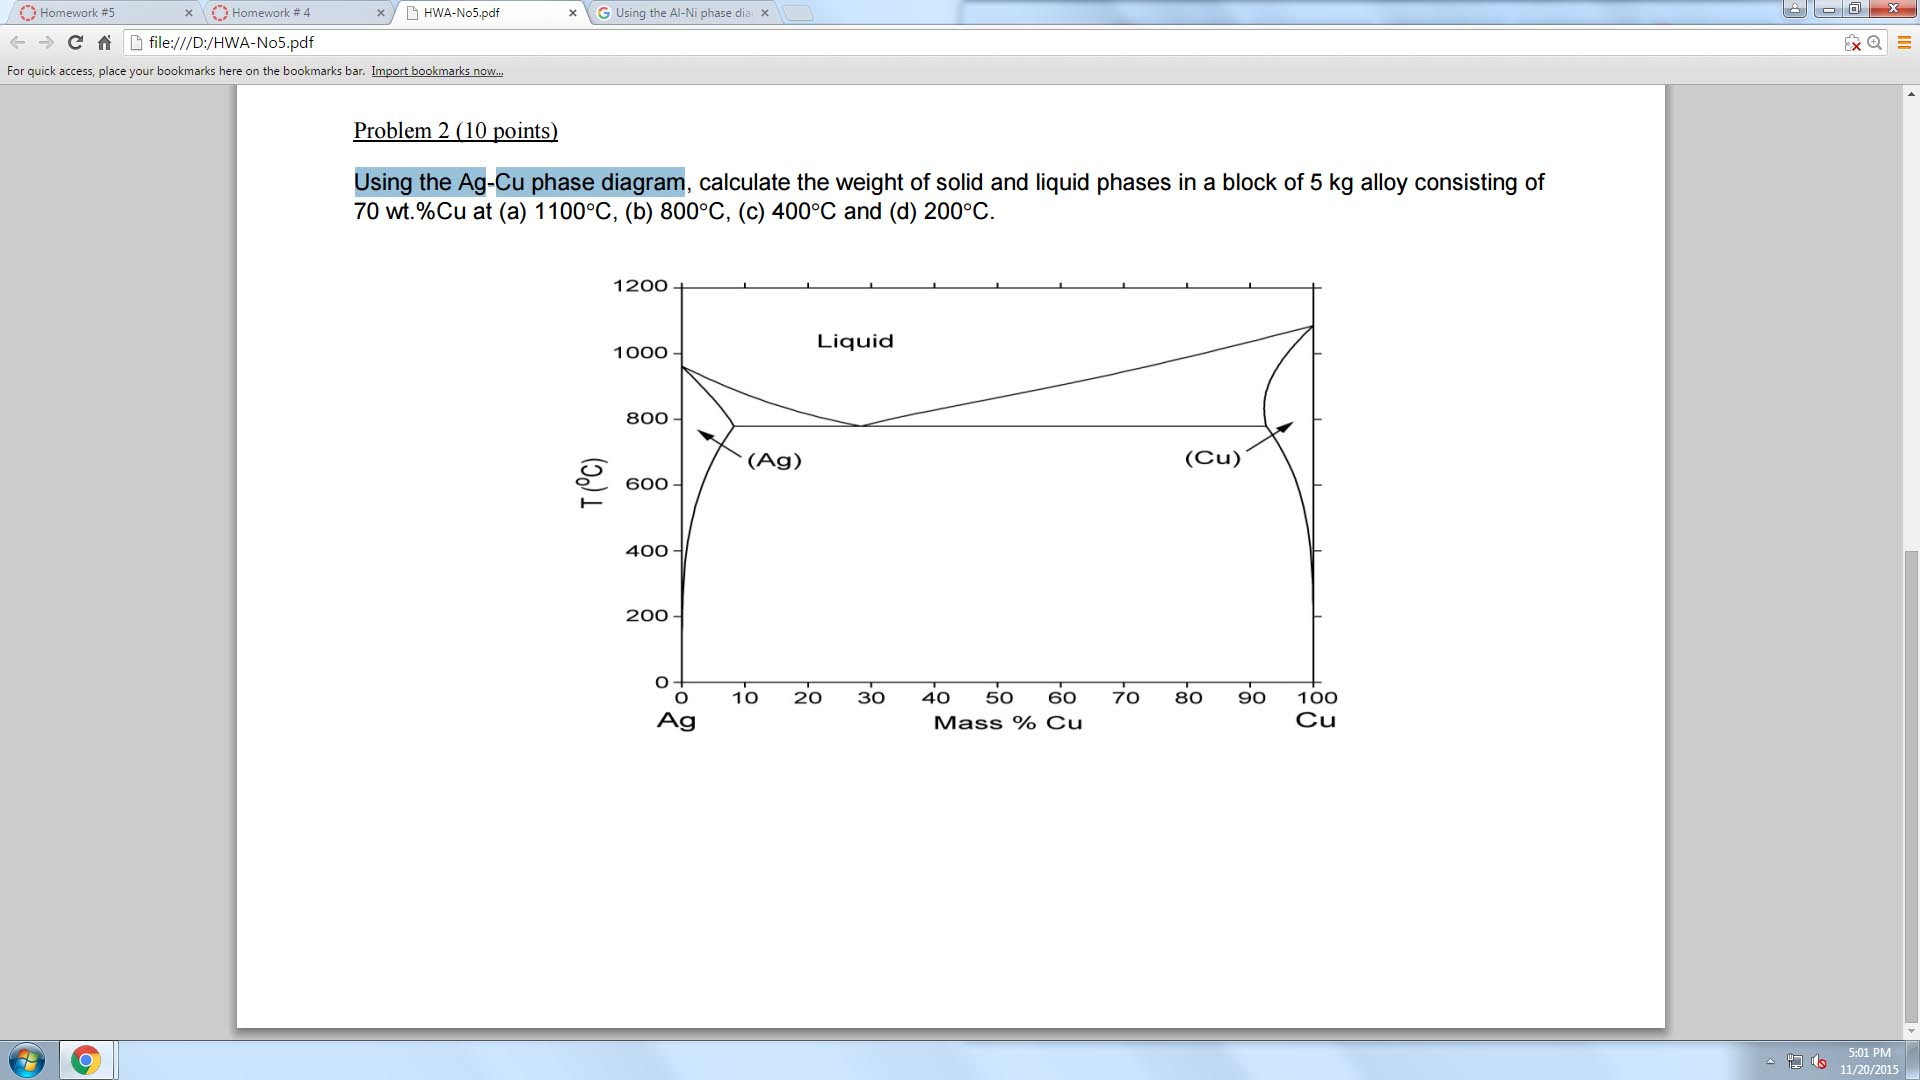1920x1080 pixels.
Task: Click the 'Import bookmarks now...' link
Action: pyautogui.click(x=437, y=70)
